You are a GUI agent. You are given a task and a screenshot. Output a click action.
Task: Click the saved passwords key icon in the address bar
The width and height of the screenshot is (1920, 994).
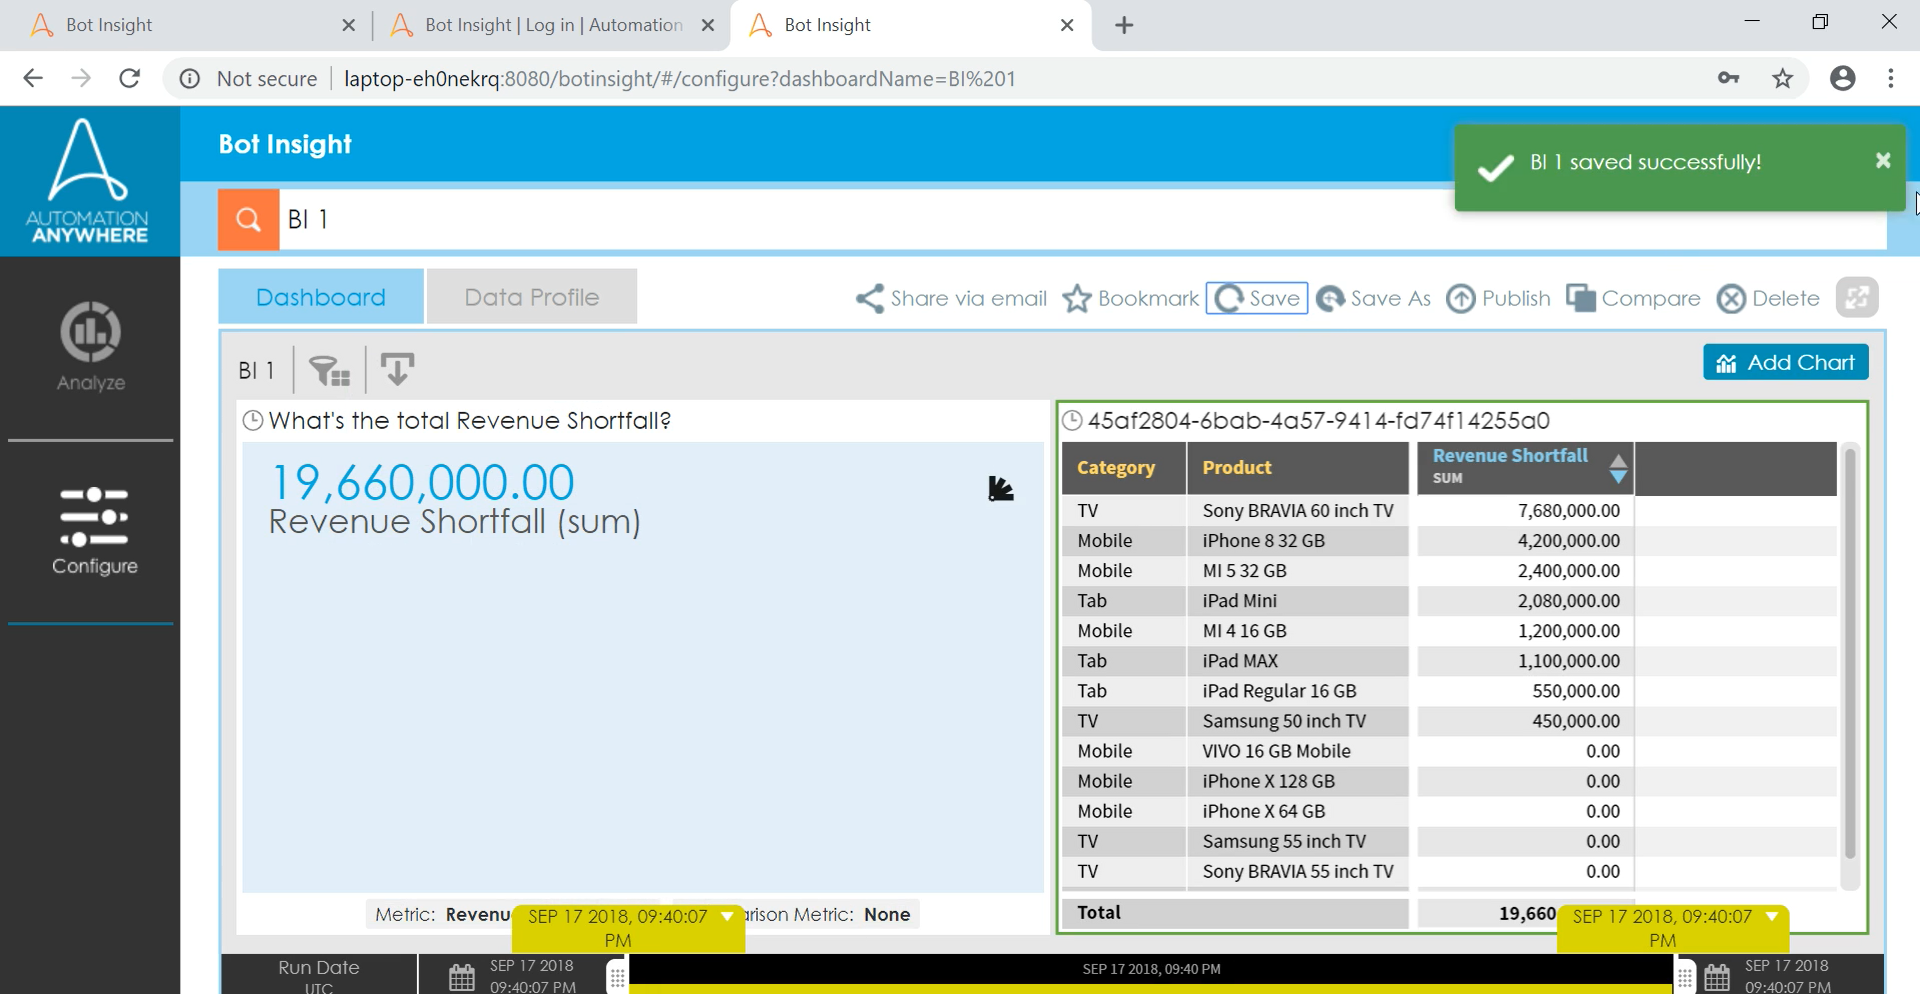[x=1728, y=78]
